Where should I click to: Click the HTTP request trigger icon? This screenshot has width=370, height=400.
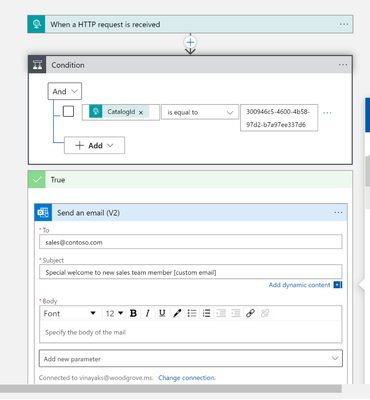click(x=36, y=24)
